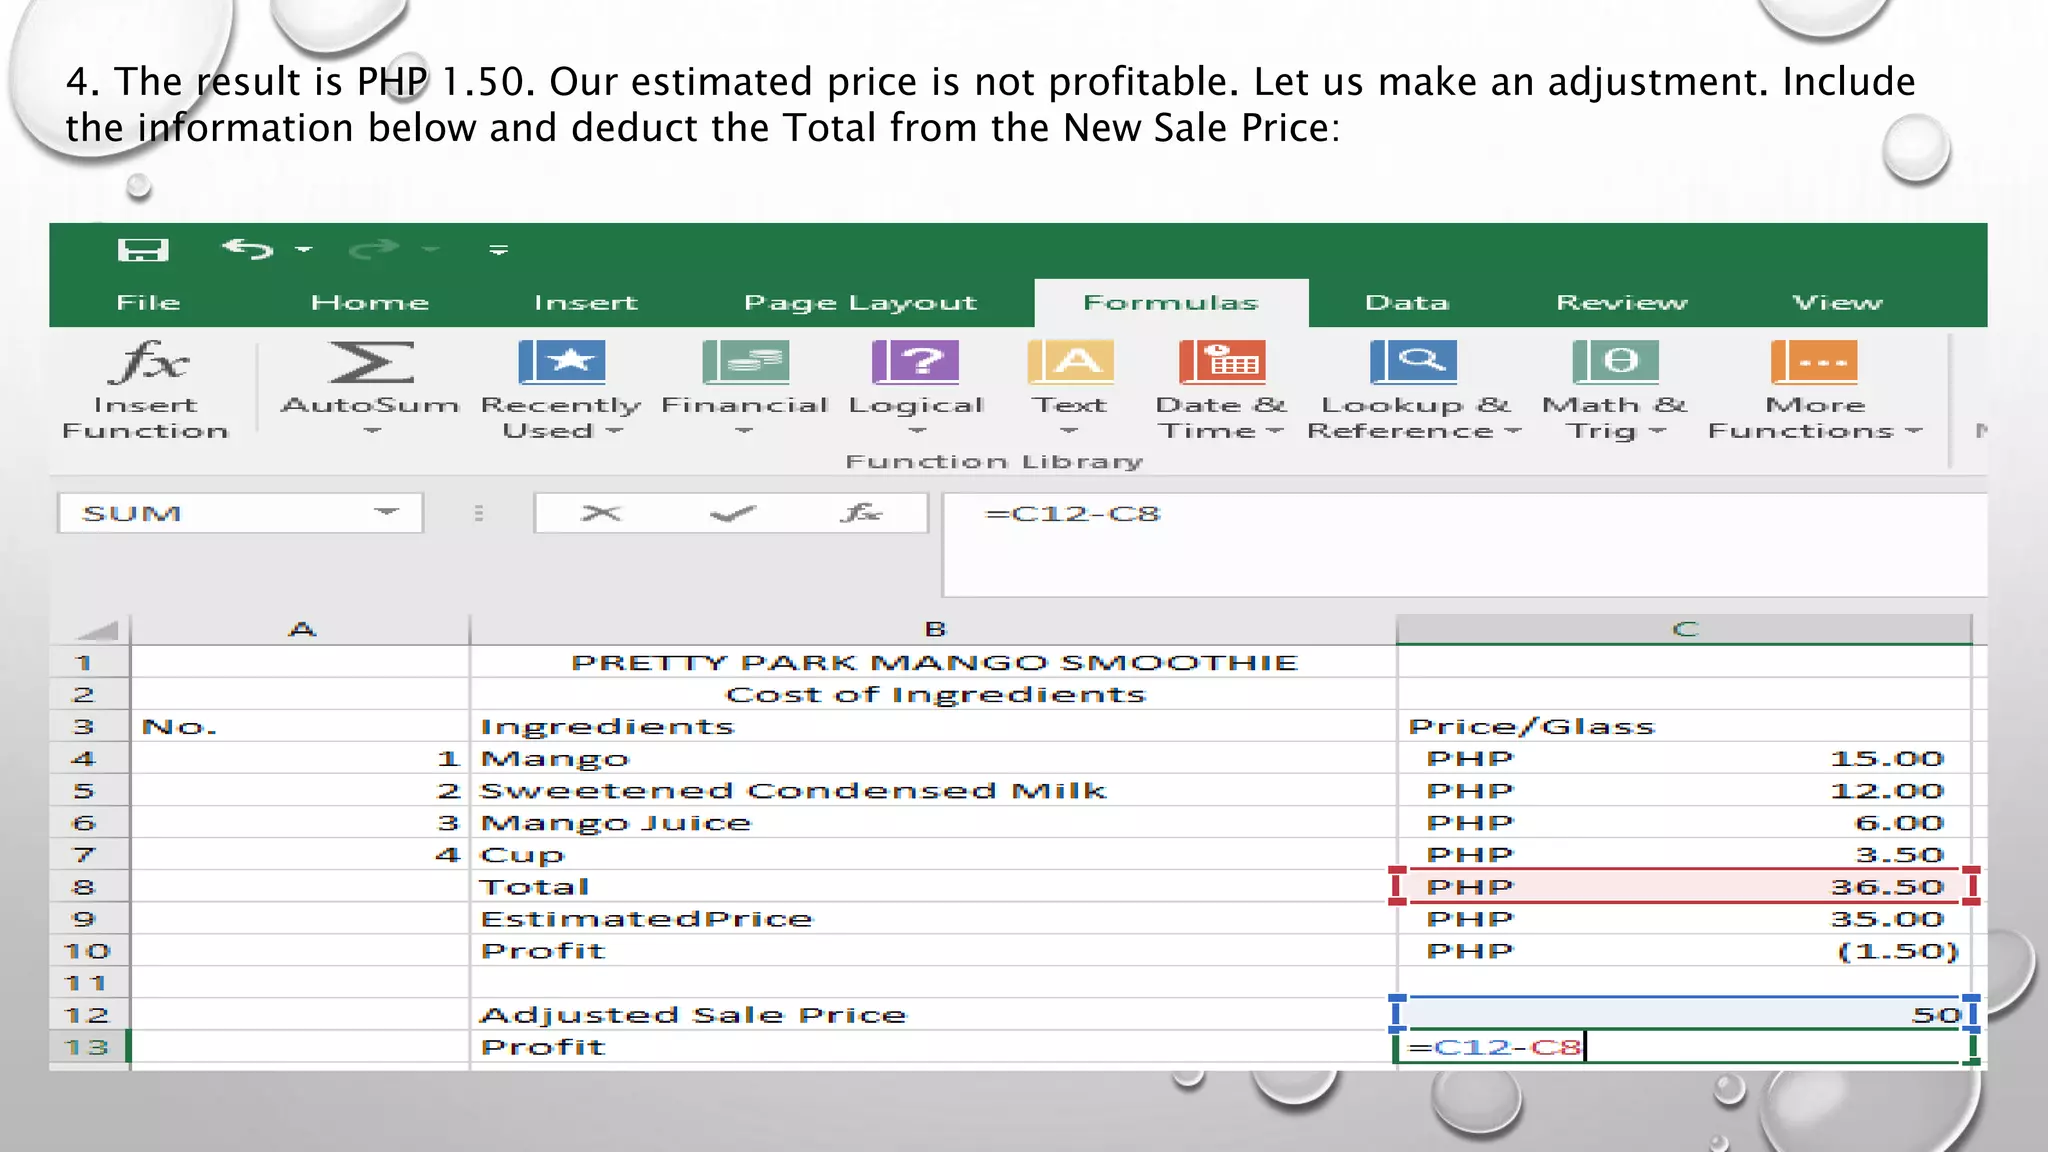
Task: Select the Formulas tab
Action: [x=1171, y=302]
